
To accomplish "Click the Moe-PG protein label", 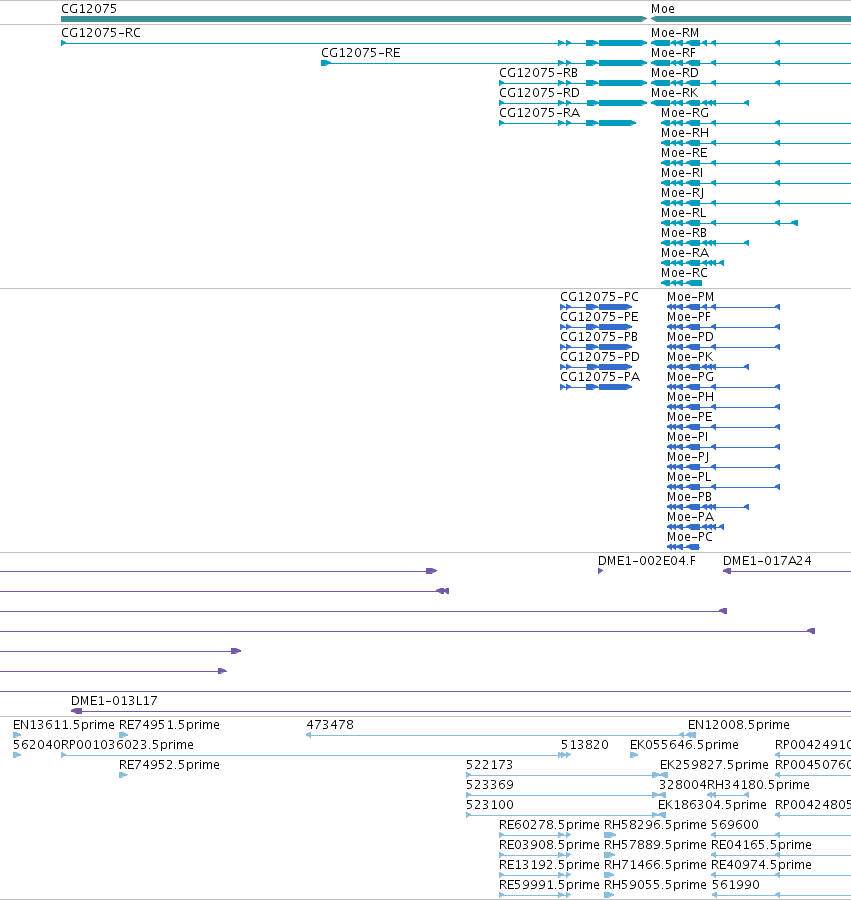I will (x=691, y=377).
